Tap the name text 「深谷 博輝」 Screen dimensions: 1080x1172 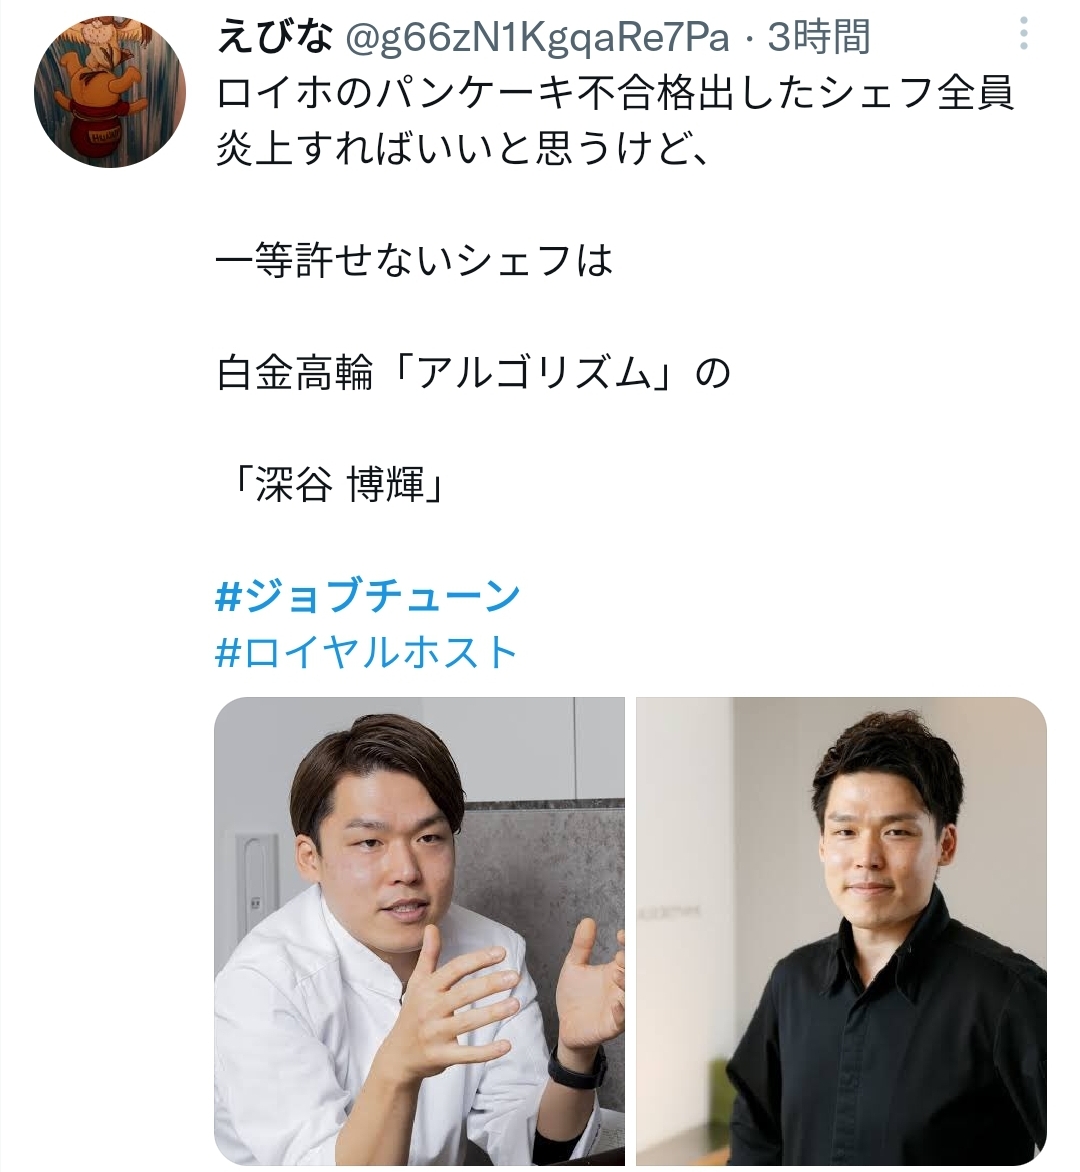coord(338,484)
